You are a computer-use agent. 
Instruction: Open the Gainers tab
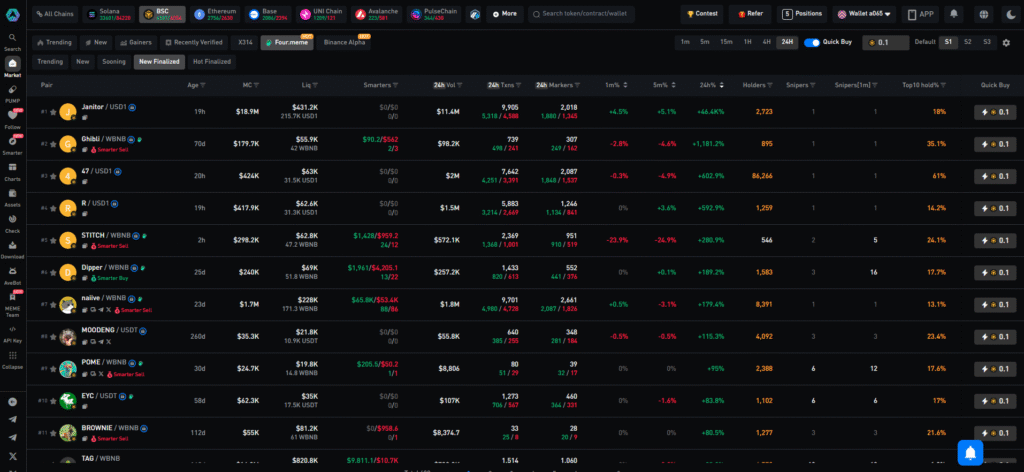click(x=136, y=42)
